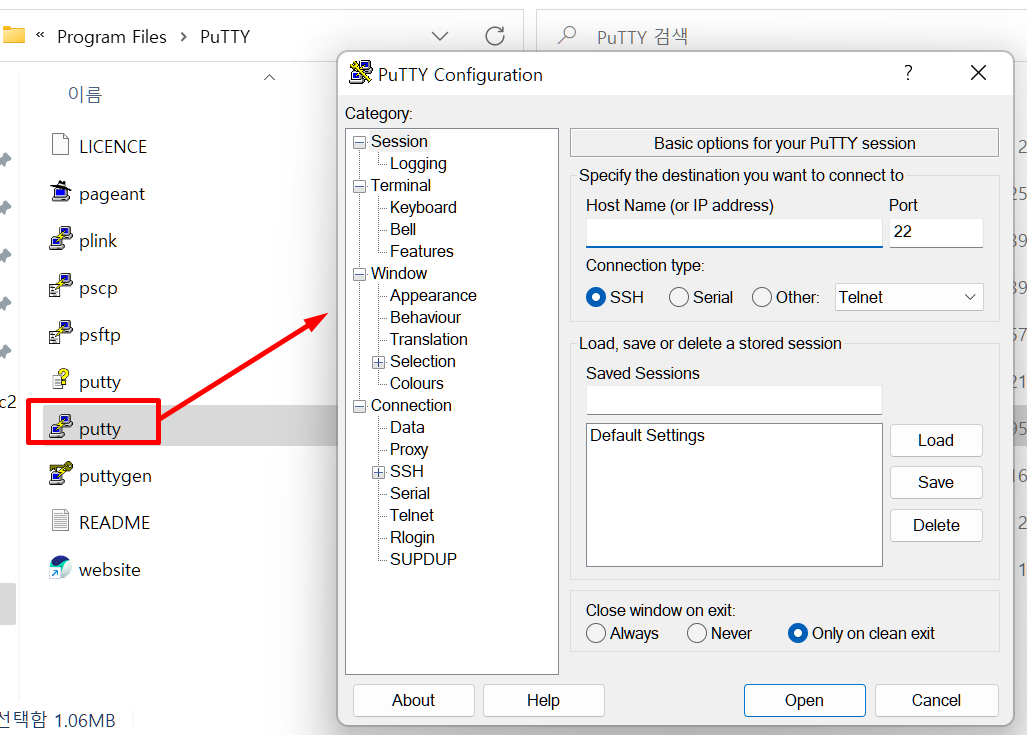The height and width of the screenshot is (735, 1027).
Task: Select Colours in the category tree
Action: (417, 383)
